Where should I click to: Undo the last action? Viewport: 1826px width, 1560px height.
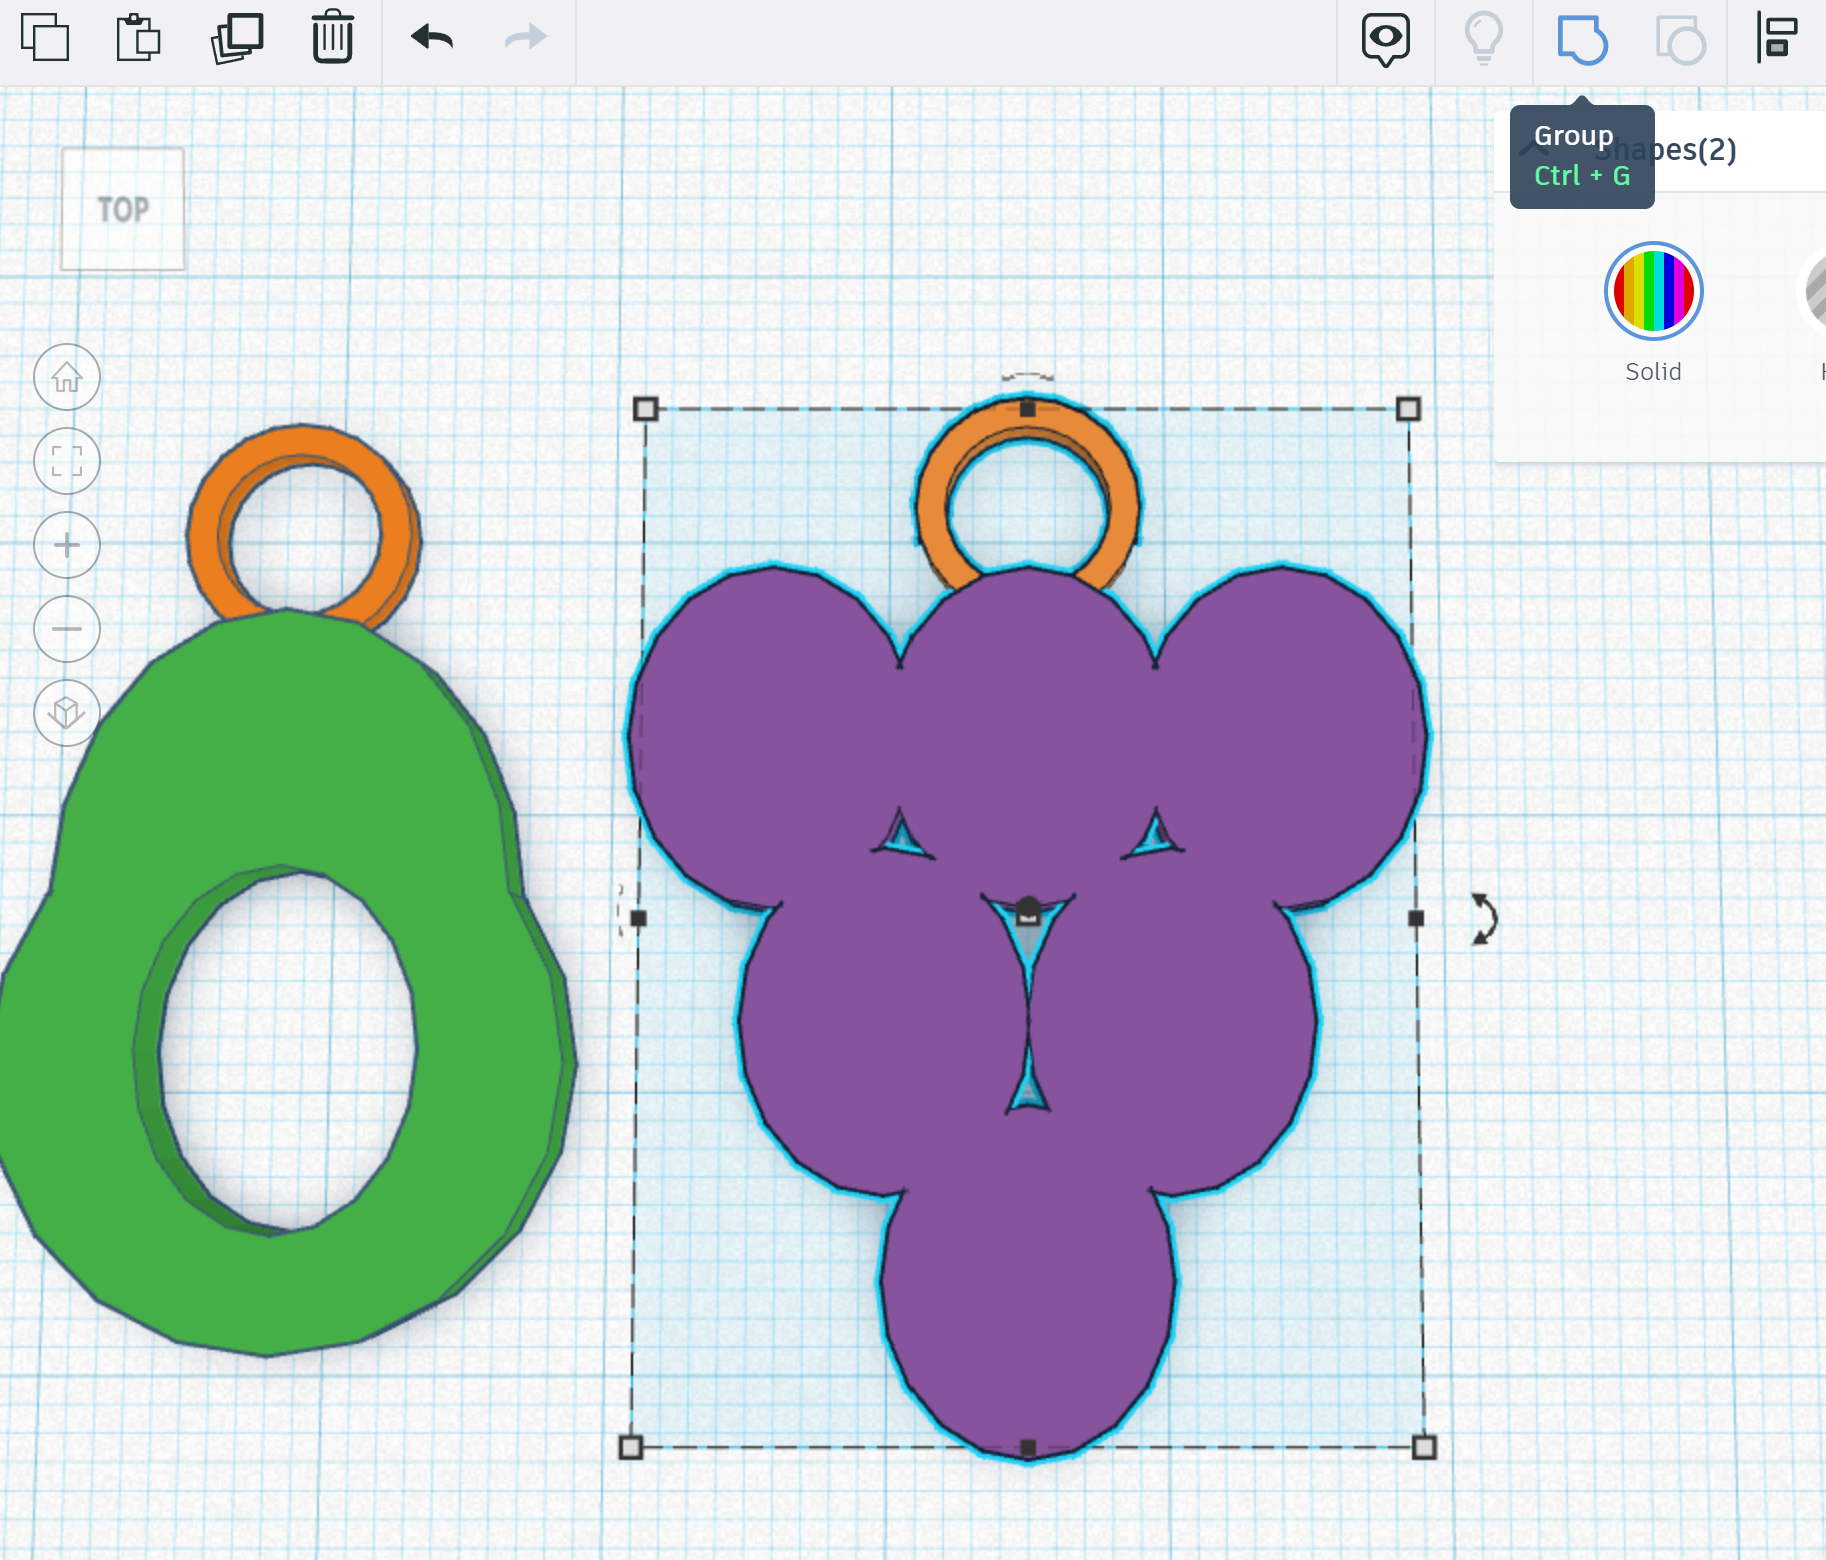(x=430, y=38)
